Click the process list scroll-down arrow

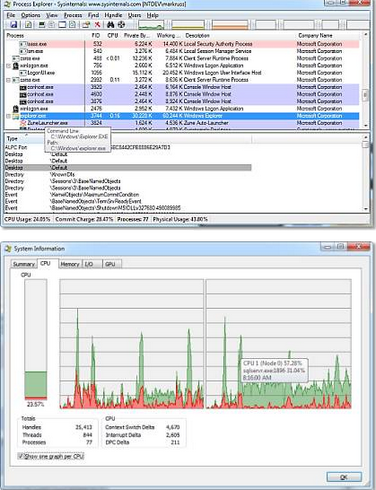366,126
